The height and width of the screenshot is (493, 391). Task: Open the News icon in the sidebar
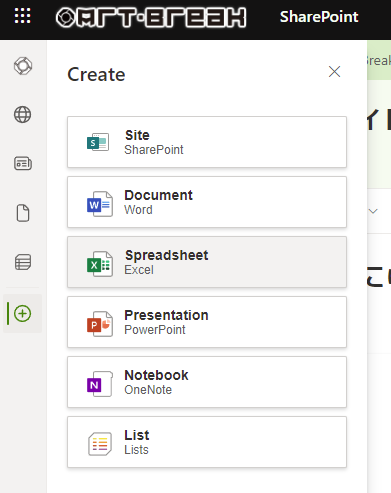(x=23, y=164)
